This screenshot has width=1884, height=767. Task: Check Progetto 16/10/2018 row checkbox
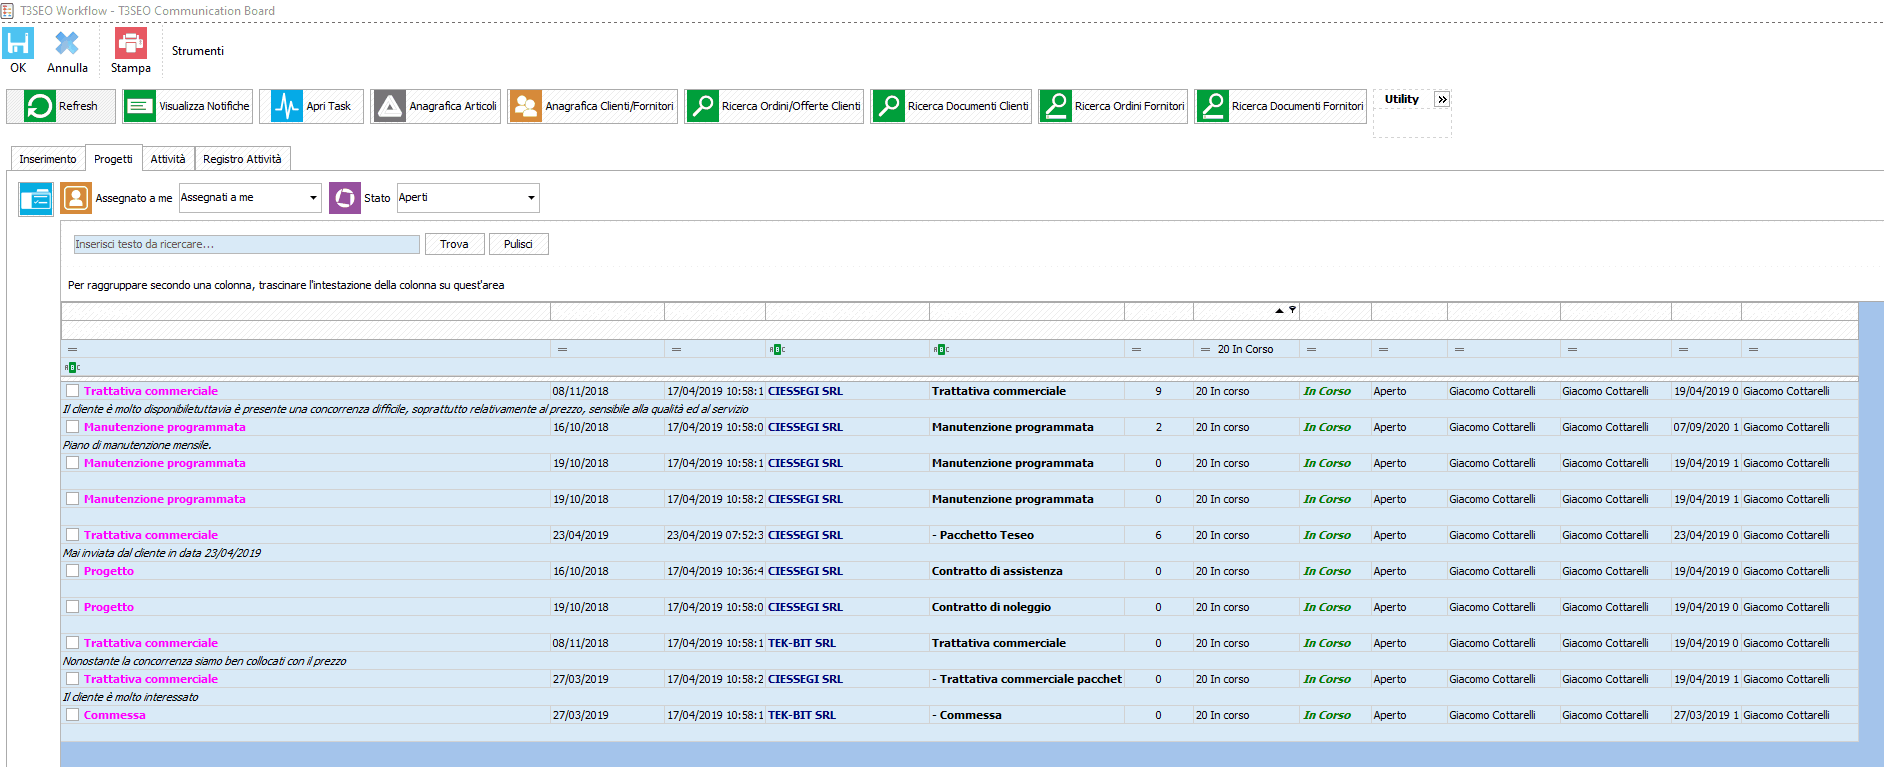pos(72,571)
